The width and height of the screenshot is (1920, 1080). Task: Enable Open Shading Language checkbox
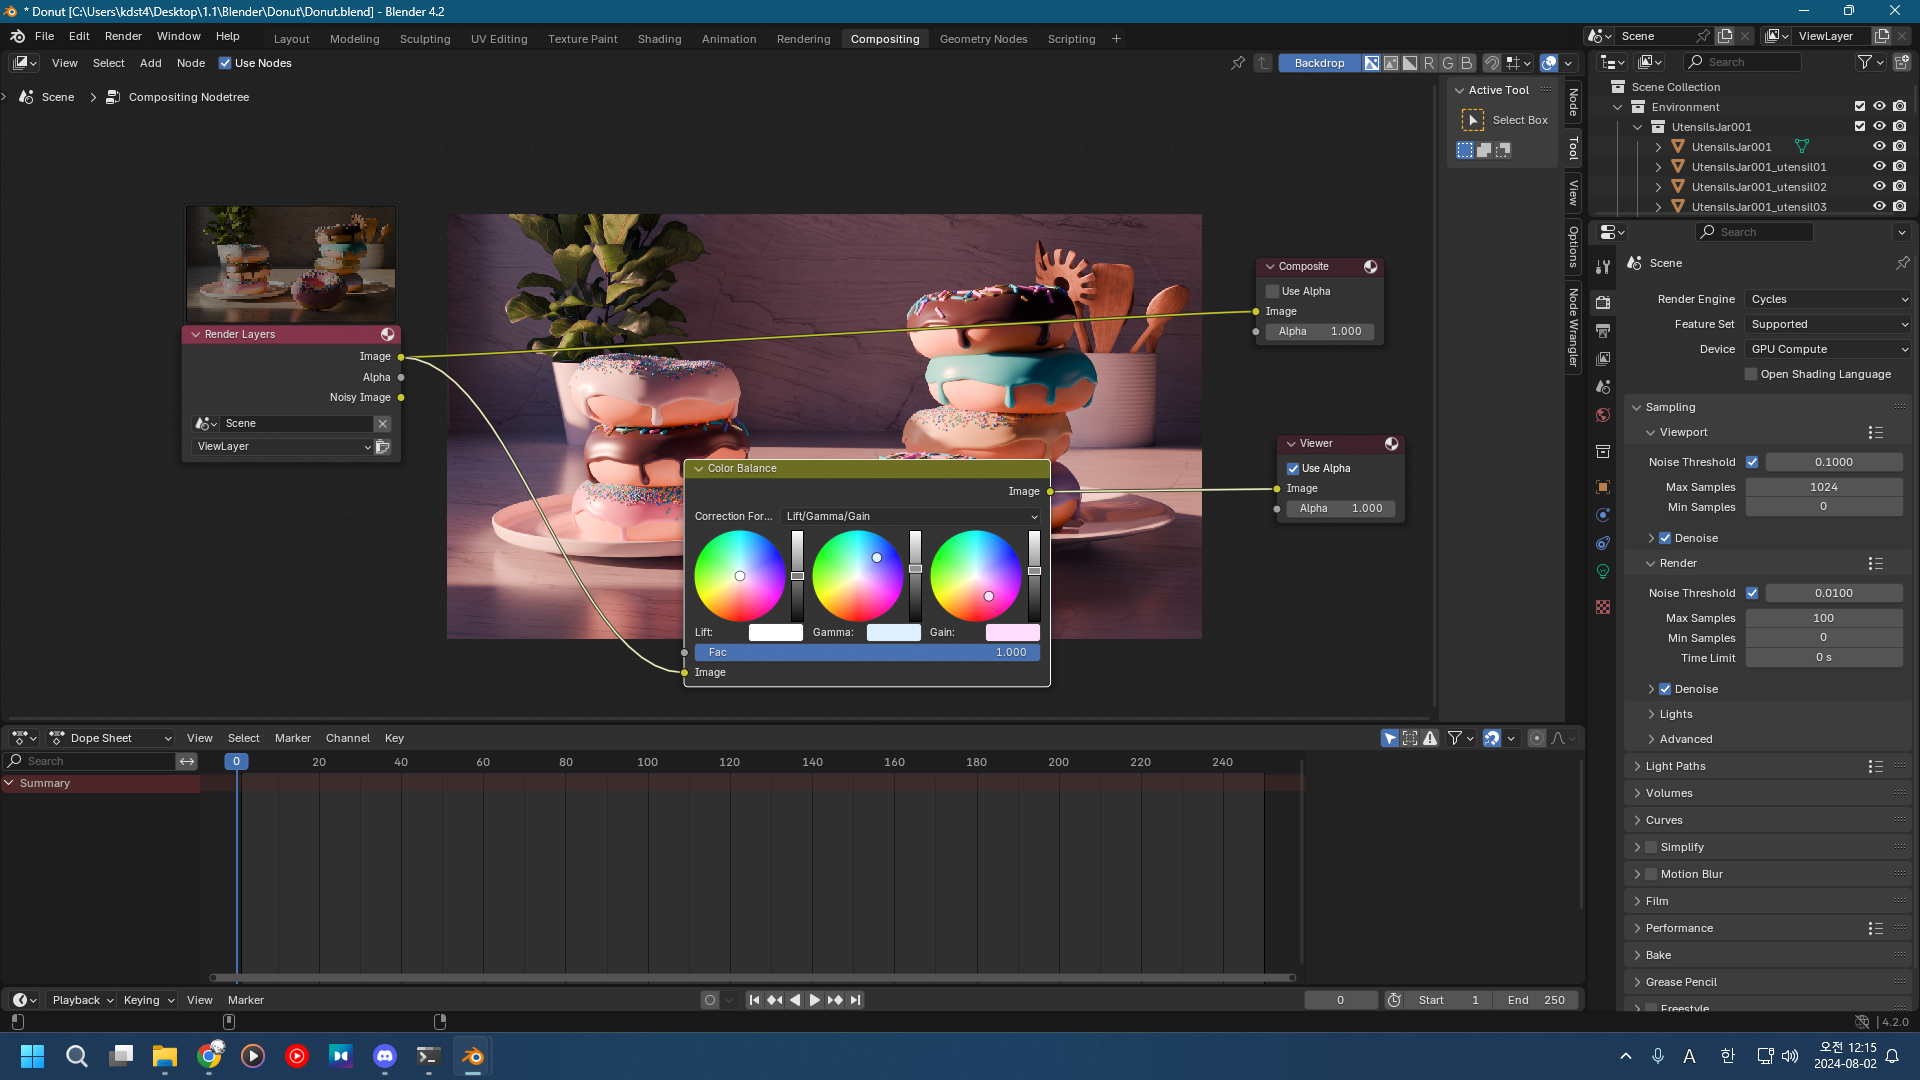pos(1751,374)
